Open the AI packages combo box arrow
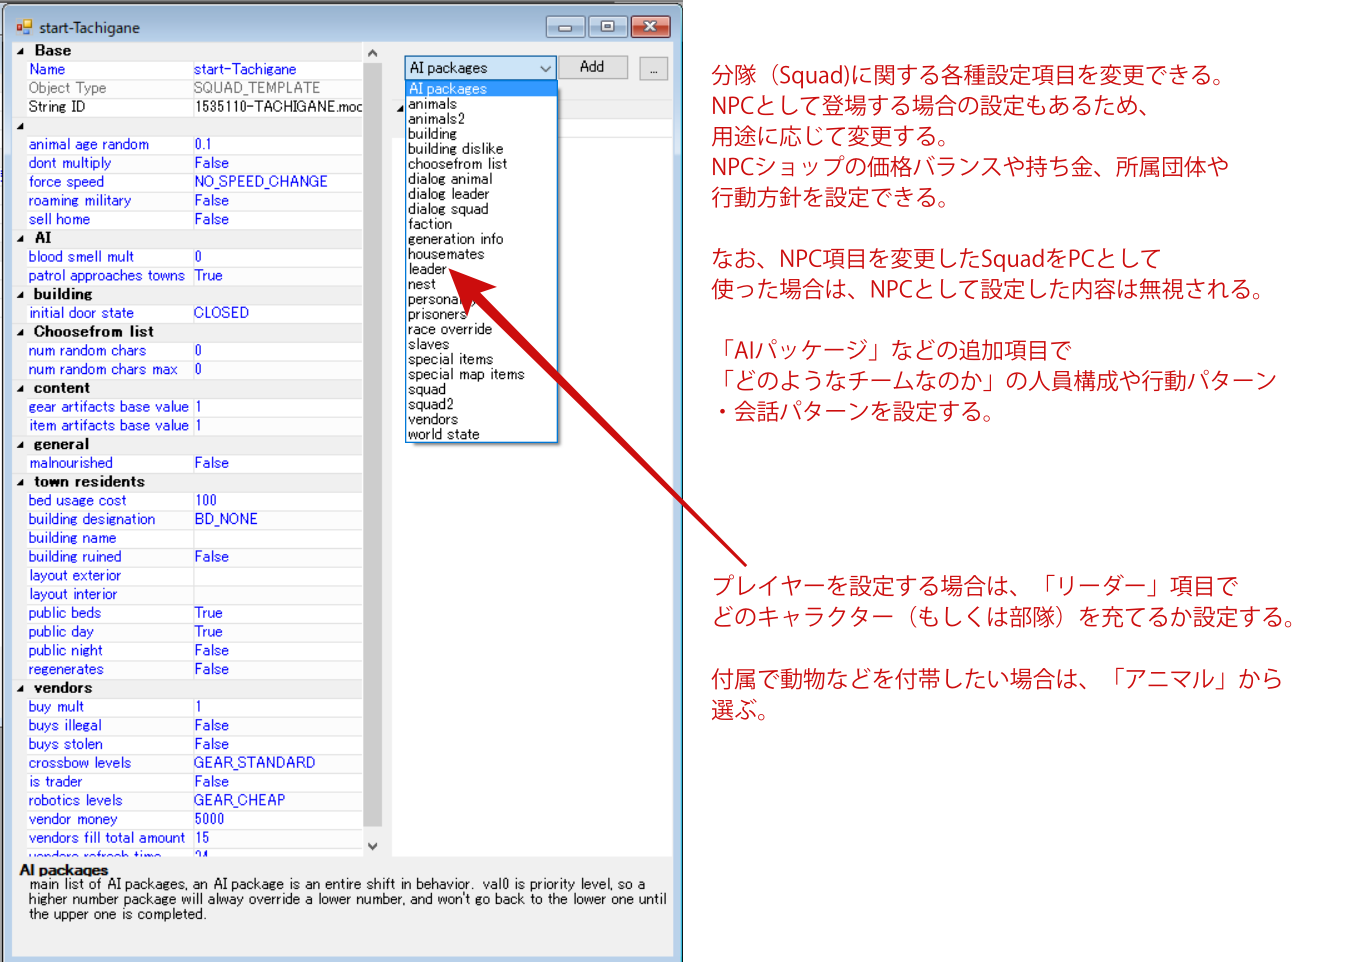This screenshot has height=962, width=1348. click(545, 68)
